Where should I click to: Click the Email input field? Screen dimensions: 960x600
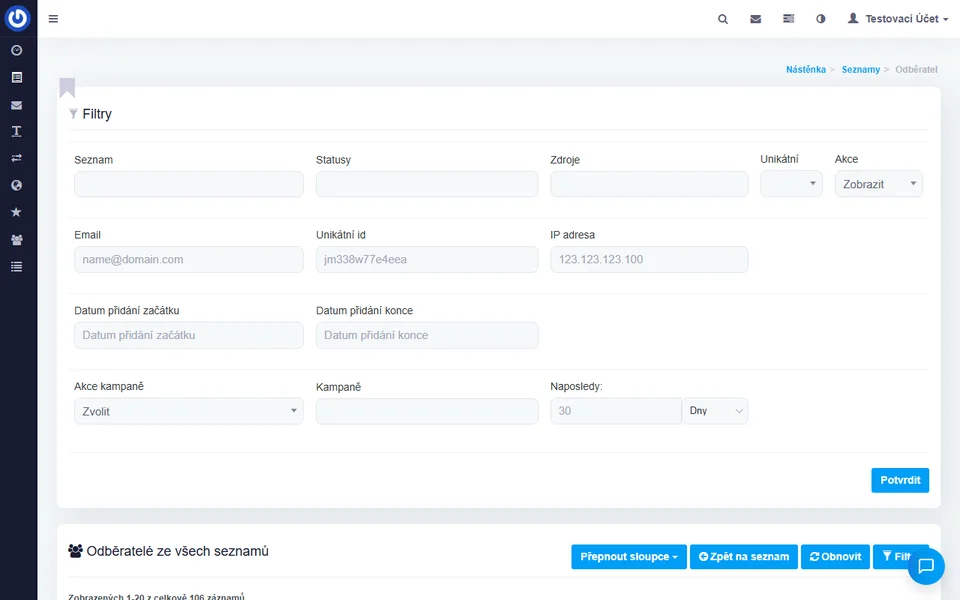[188, 260]
